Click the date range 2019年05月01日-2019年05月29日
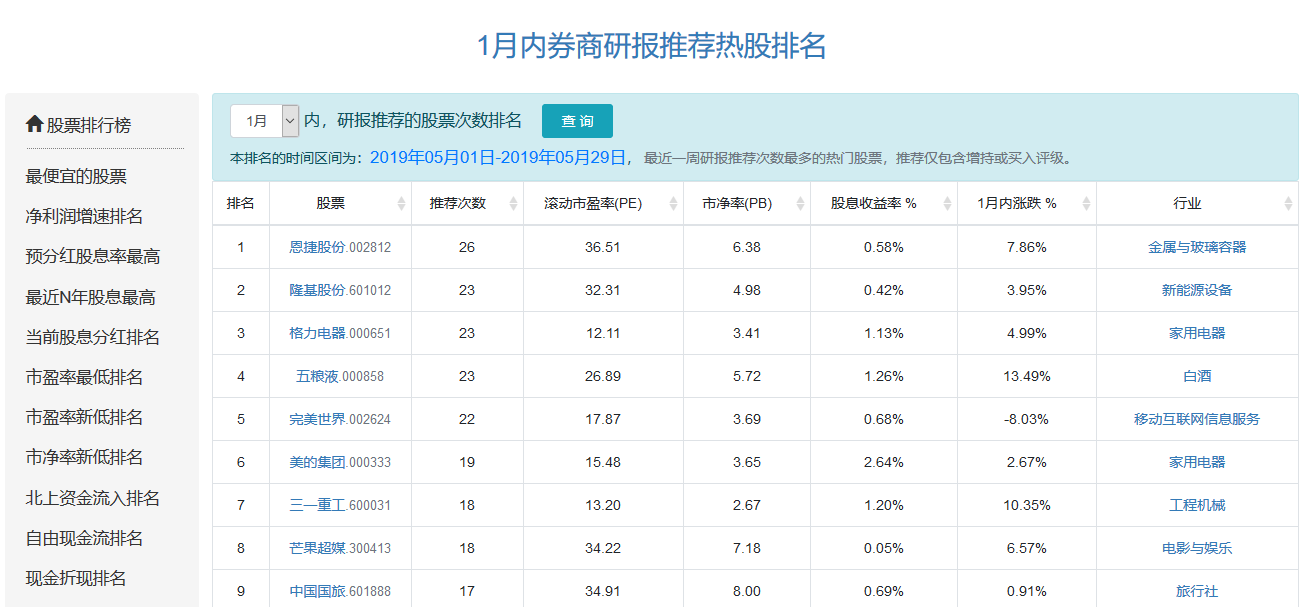The height and width of the screenshot is (607, 1306). coord(497,157)
